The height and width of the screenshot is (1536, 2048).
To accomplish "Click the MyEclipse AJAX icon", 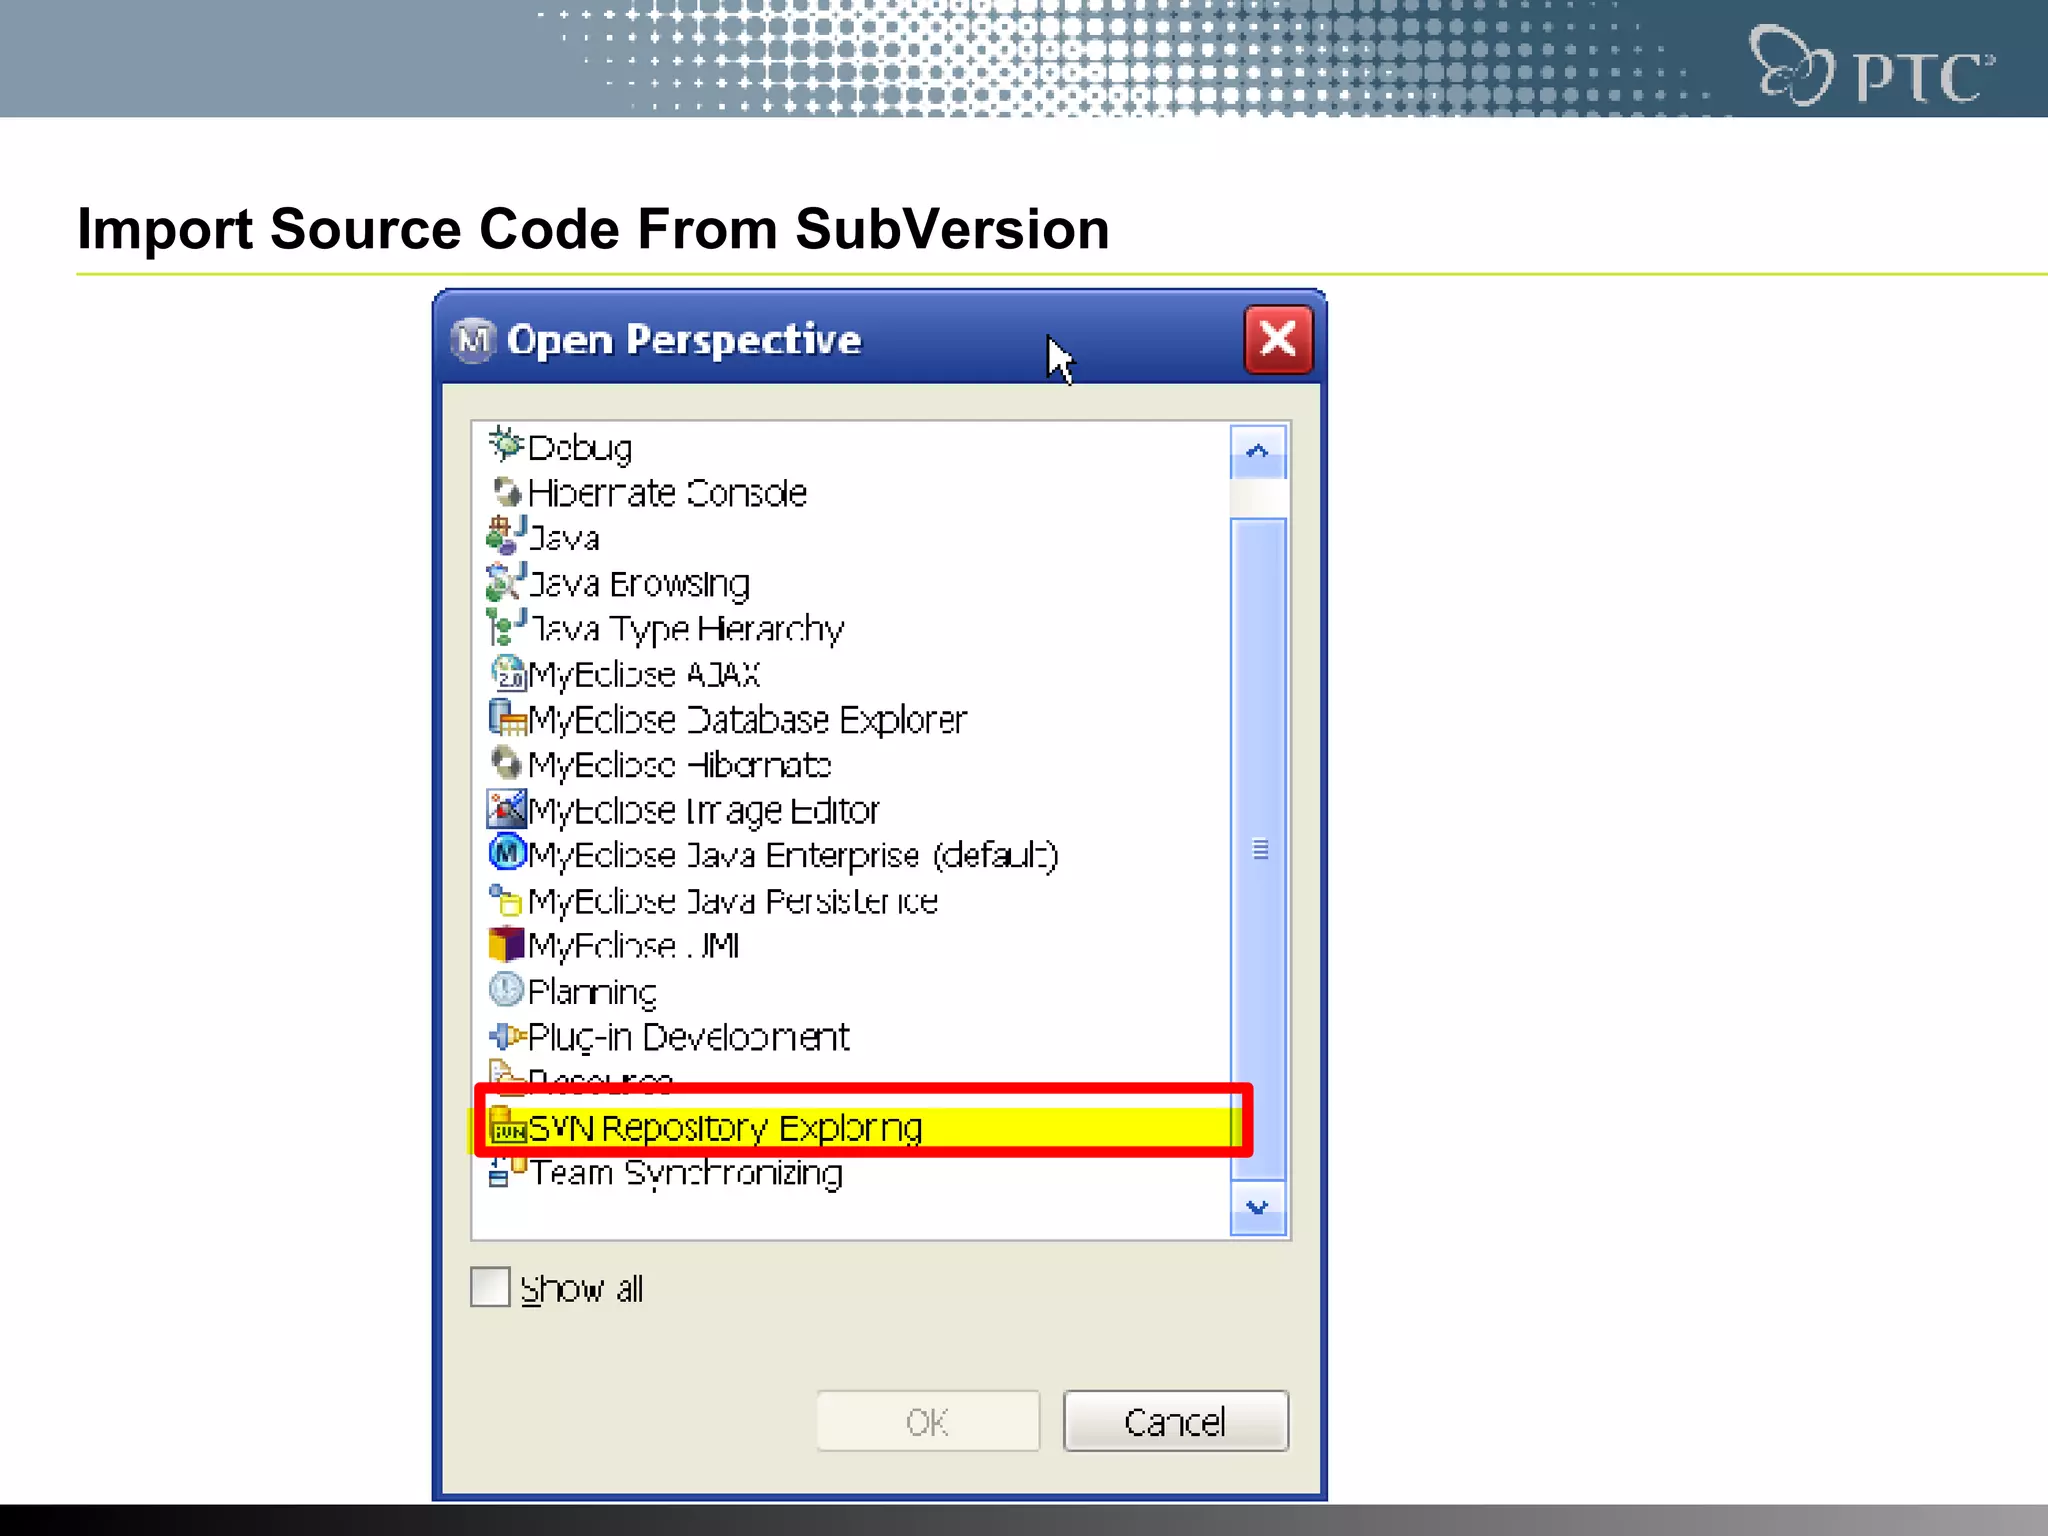I will click(x=508, y=673).
